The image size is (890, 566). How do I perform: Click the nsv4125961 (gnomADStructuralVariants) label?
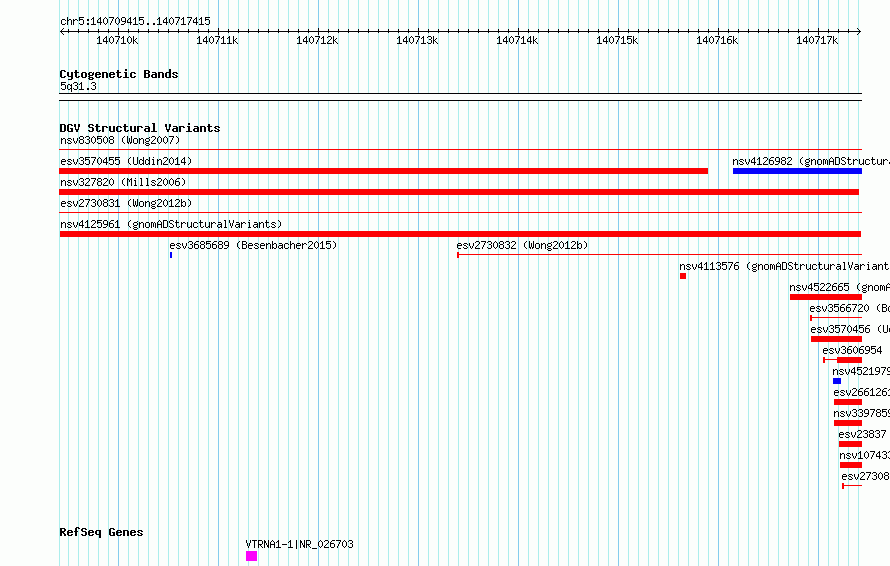pyautogui.click(x=171, y=224)
